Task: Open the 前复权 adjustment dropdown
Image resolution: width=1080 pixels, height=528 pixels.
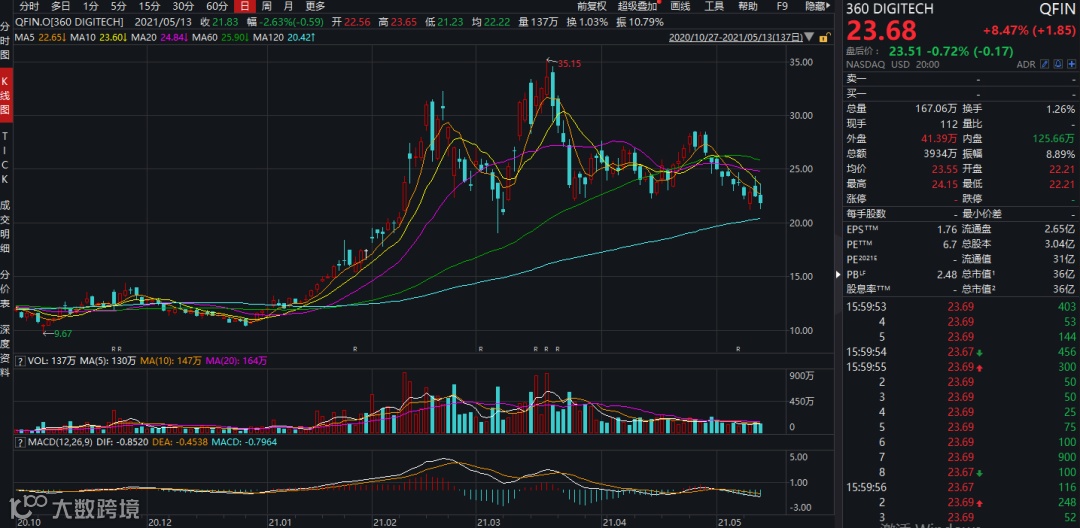Action: coord(592,7)
